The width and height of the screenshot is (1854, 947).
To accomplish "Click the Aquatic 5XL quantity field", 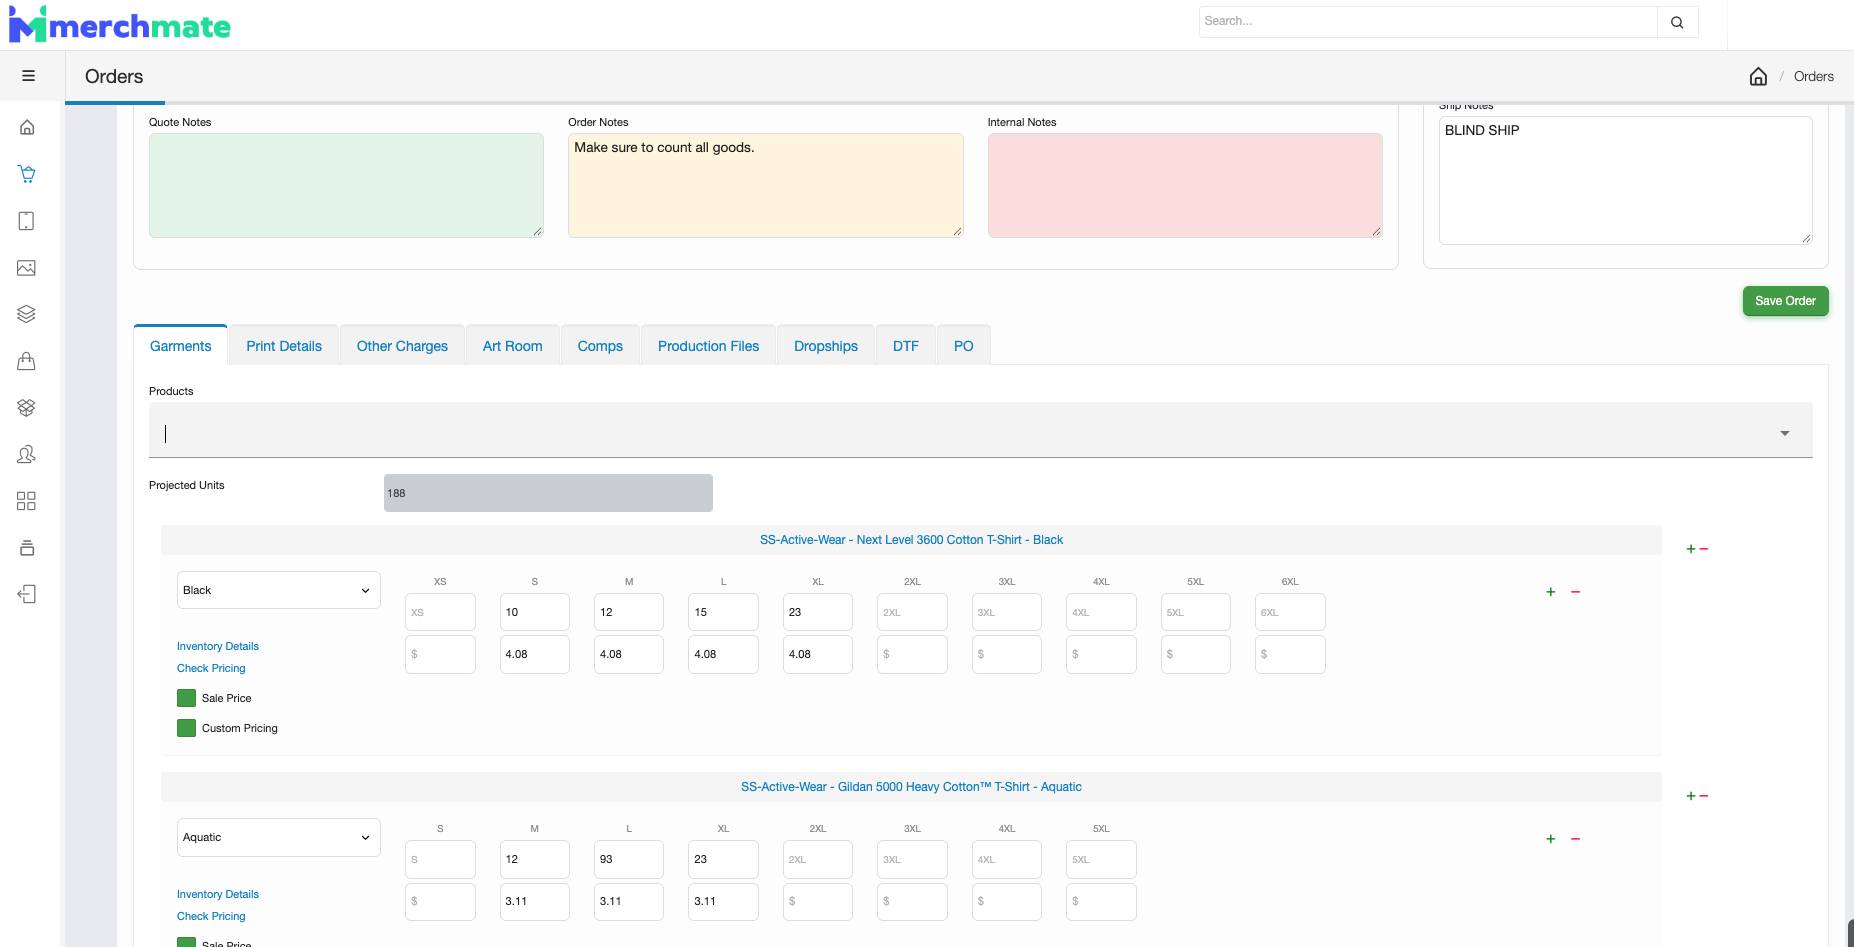I will 1101,859.
